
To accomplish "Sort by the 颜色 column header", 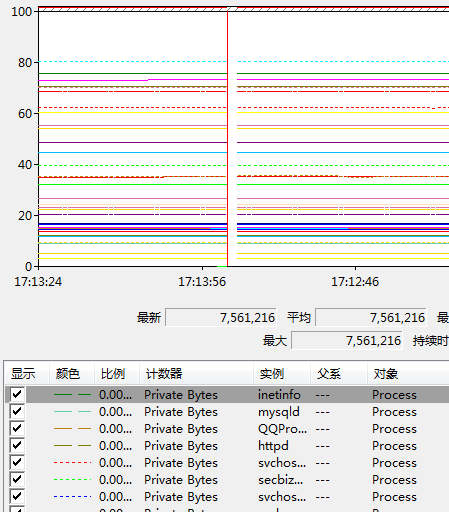I will click(72, 373).
